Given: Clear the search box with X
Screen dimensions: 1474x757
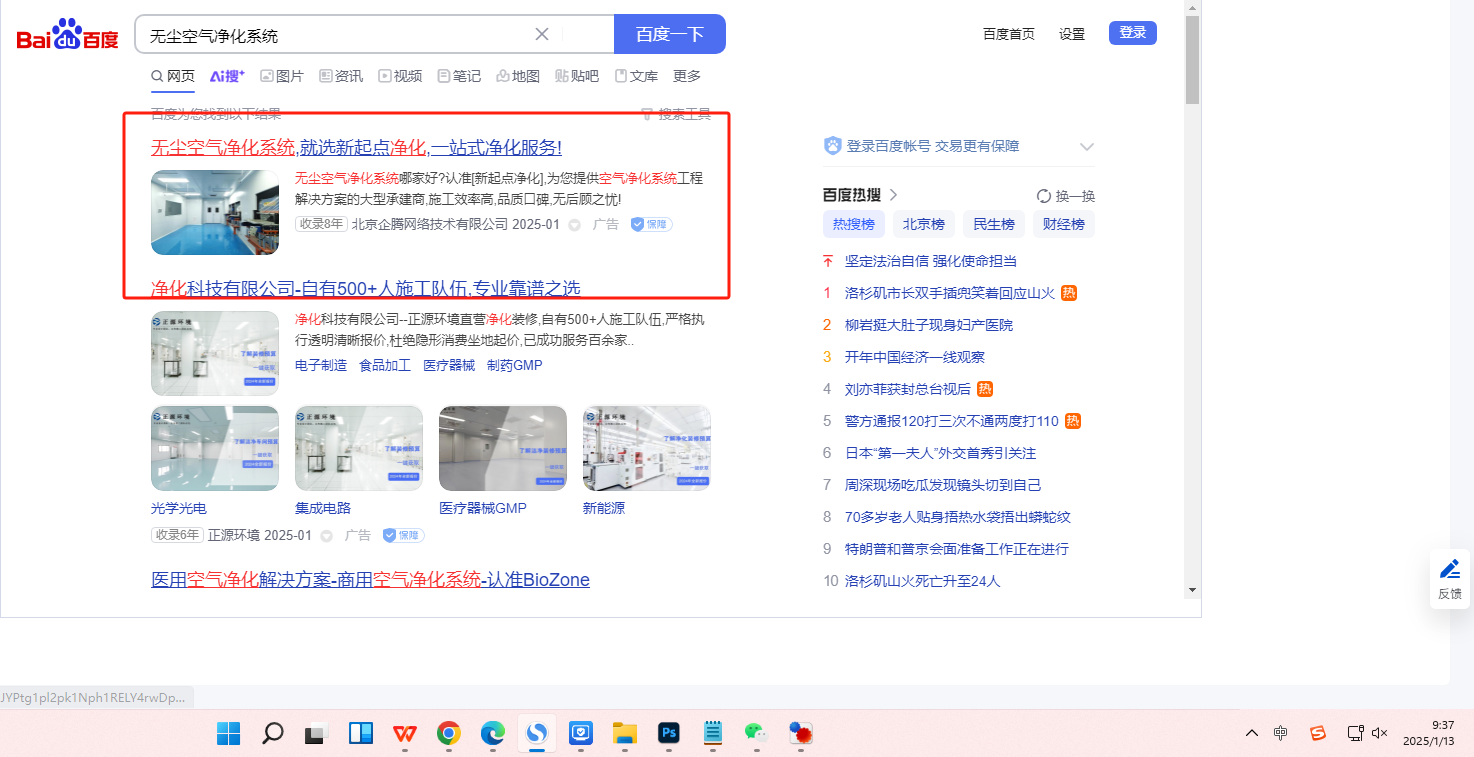Looking at the screenshot, I should coord(542,34).
